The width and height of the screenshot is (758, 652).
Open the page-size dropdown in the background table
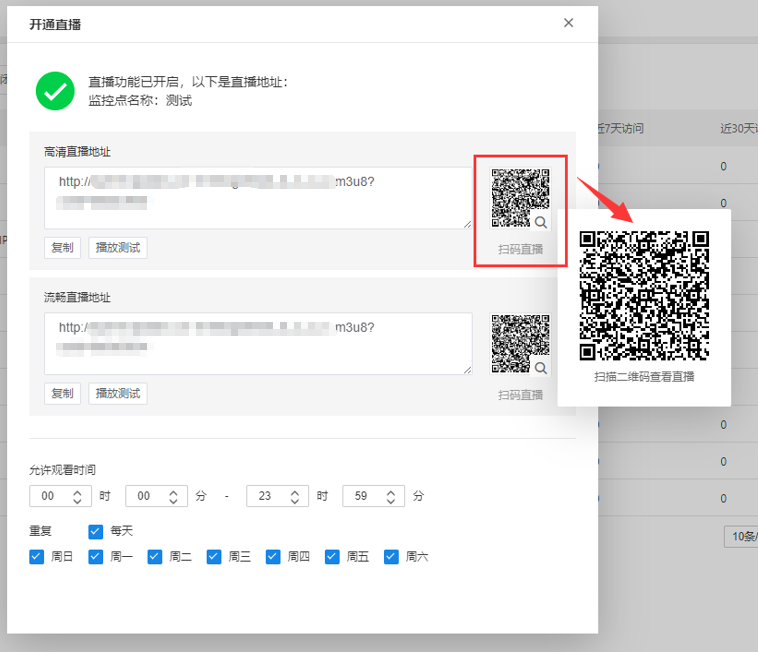point(741,536)
